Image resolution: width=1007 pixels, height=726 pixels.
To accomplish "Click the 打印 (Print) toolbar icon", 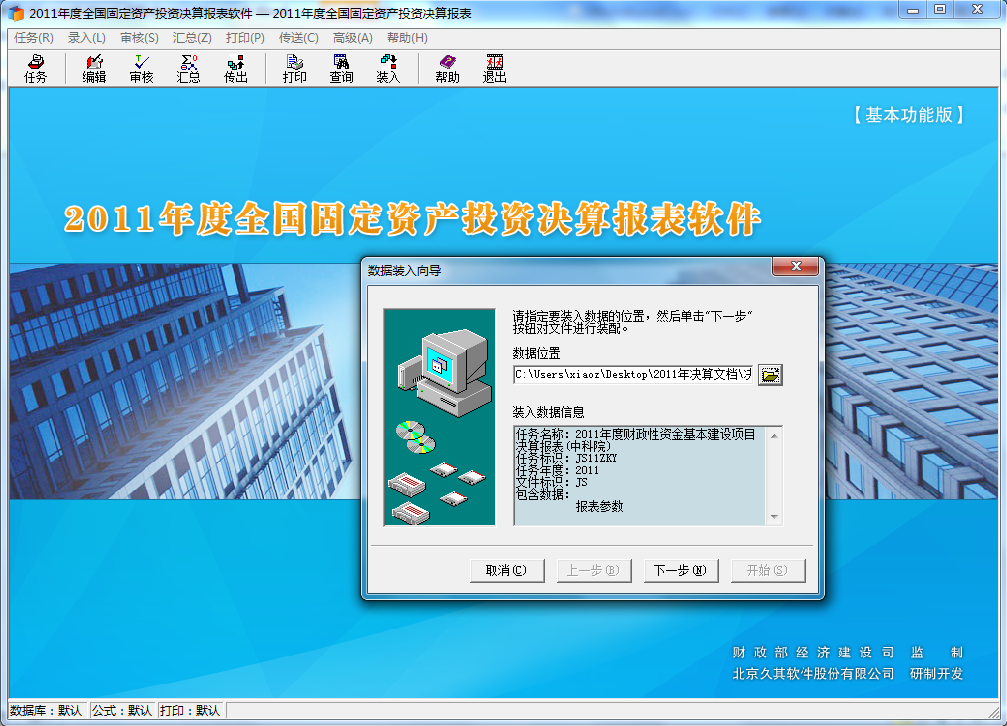I will click(x=294, y=68).
